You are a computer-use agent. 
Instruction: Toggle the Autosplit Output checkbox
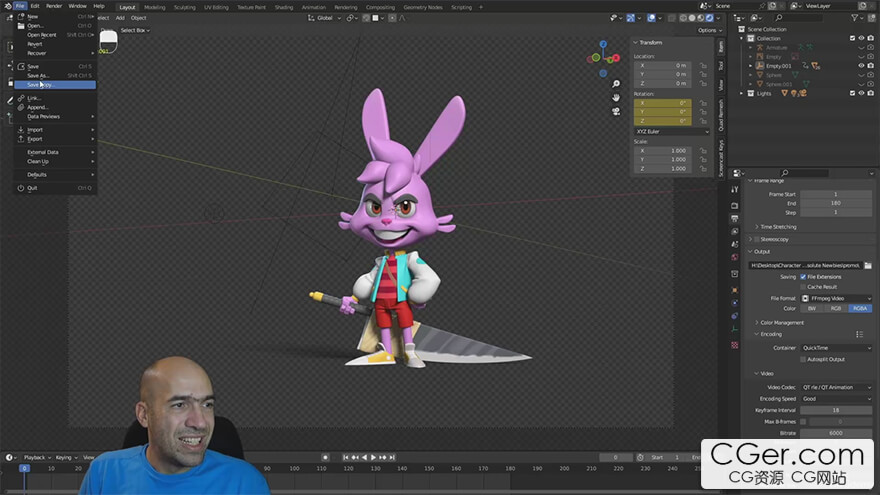coord(803,359)
